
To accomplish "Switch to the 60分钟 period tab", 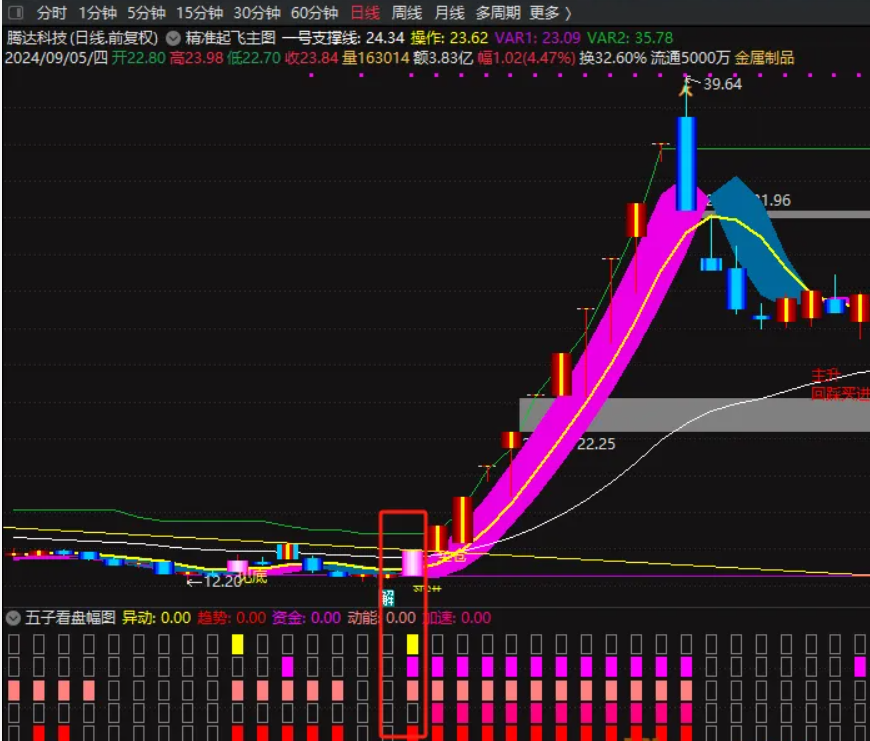I will [x=314, y=13].
